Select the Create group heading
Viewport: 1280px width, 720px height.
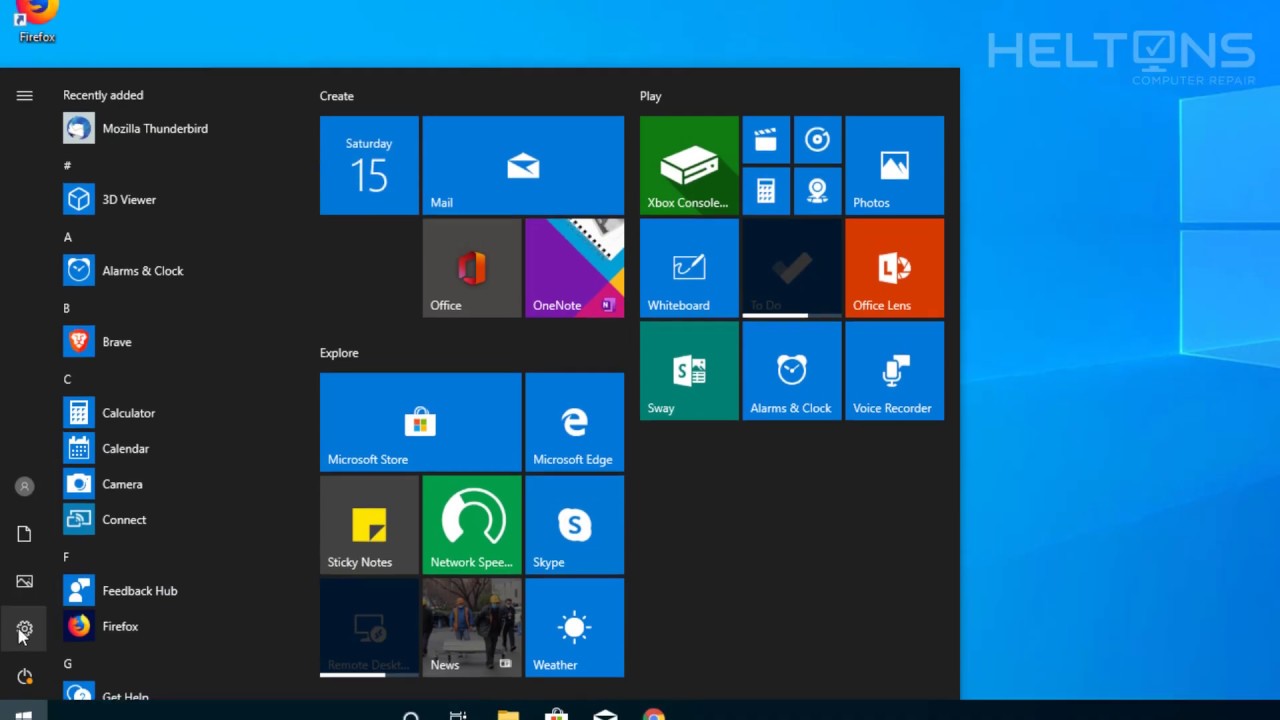click(337, 96)
